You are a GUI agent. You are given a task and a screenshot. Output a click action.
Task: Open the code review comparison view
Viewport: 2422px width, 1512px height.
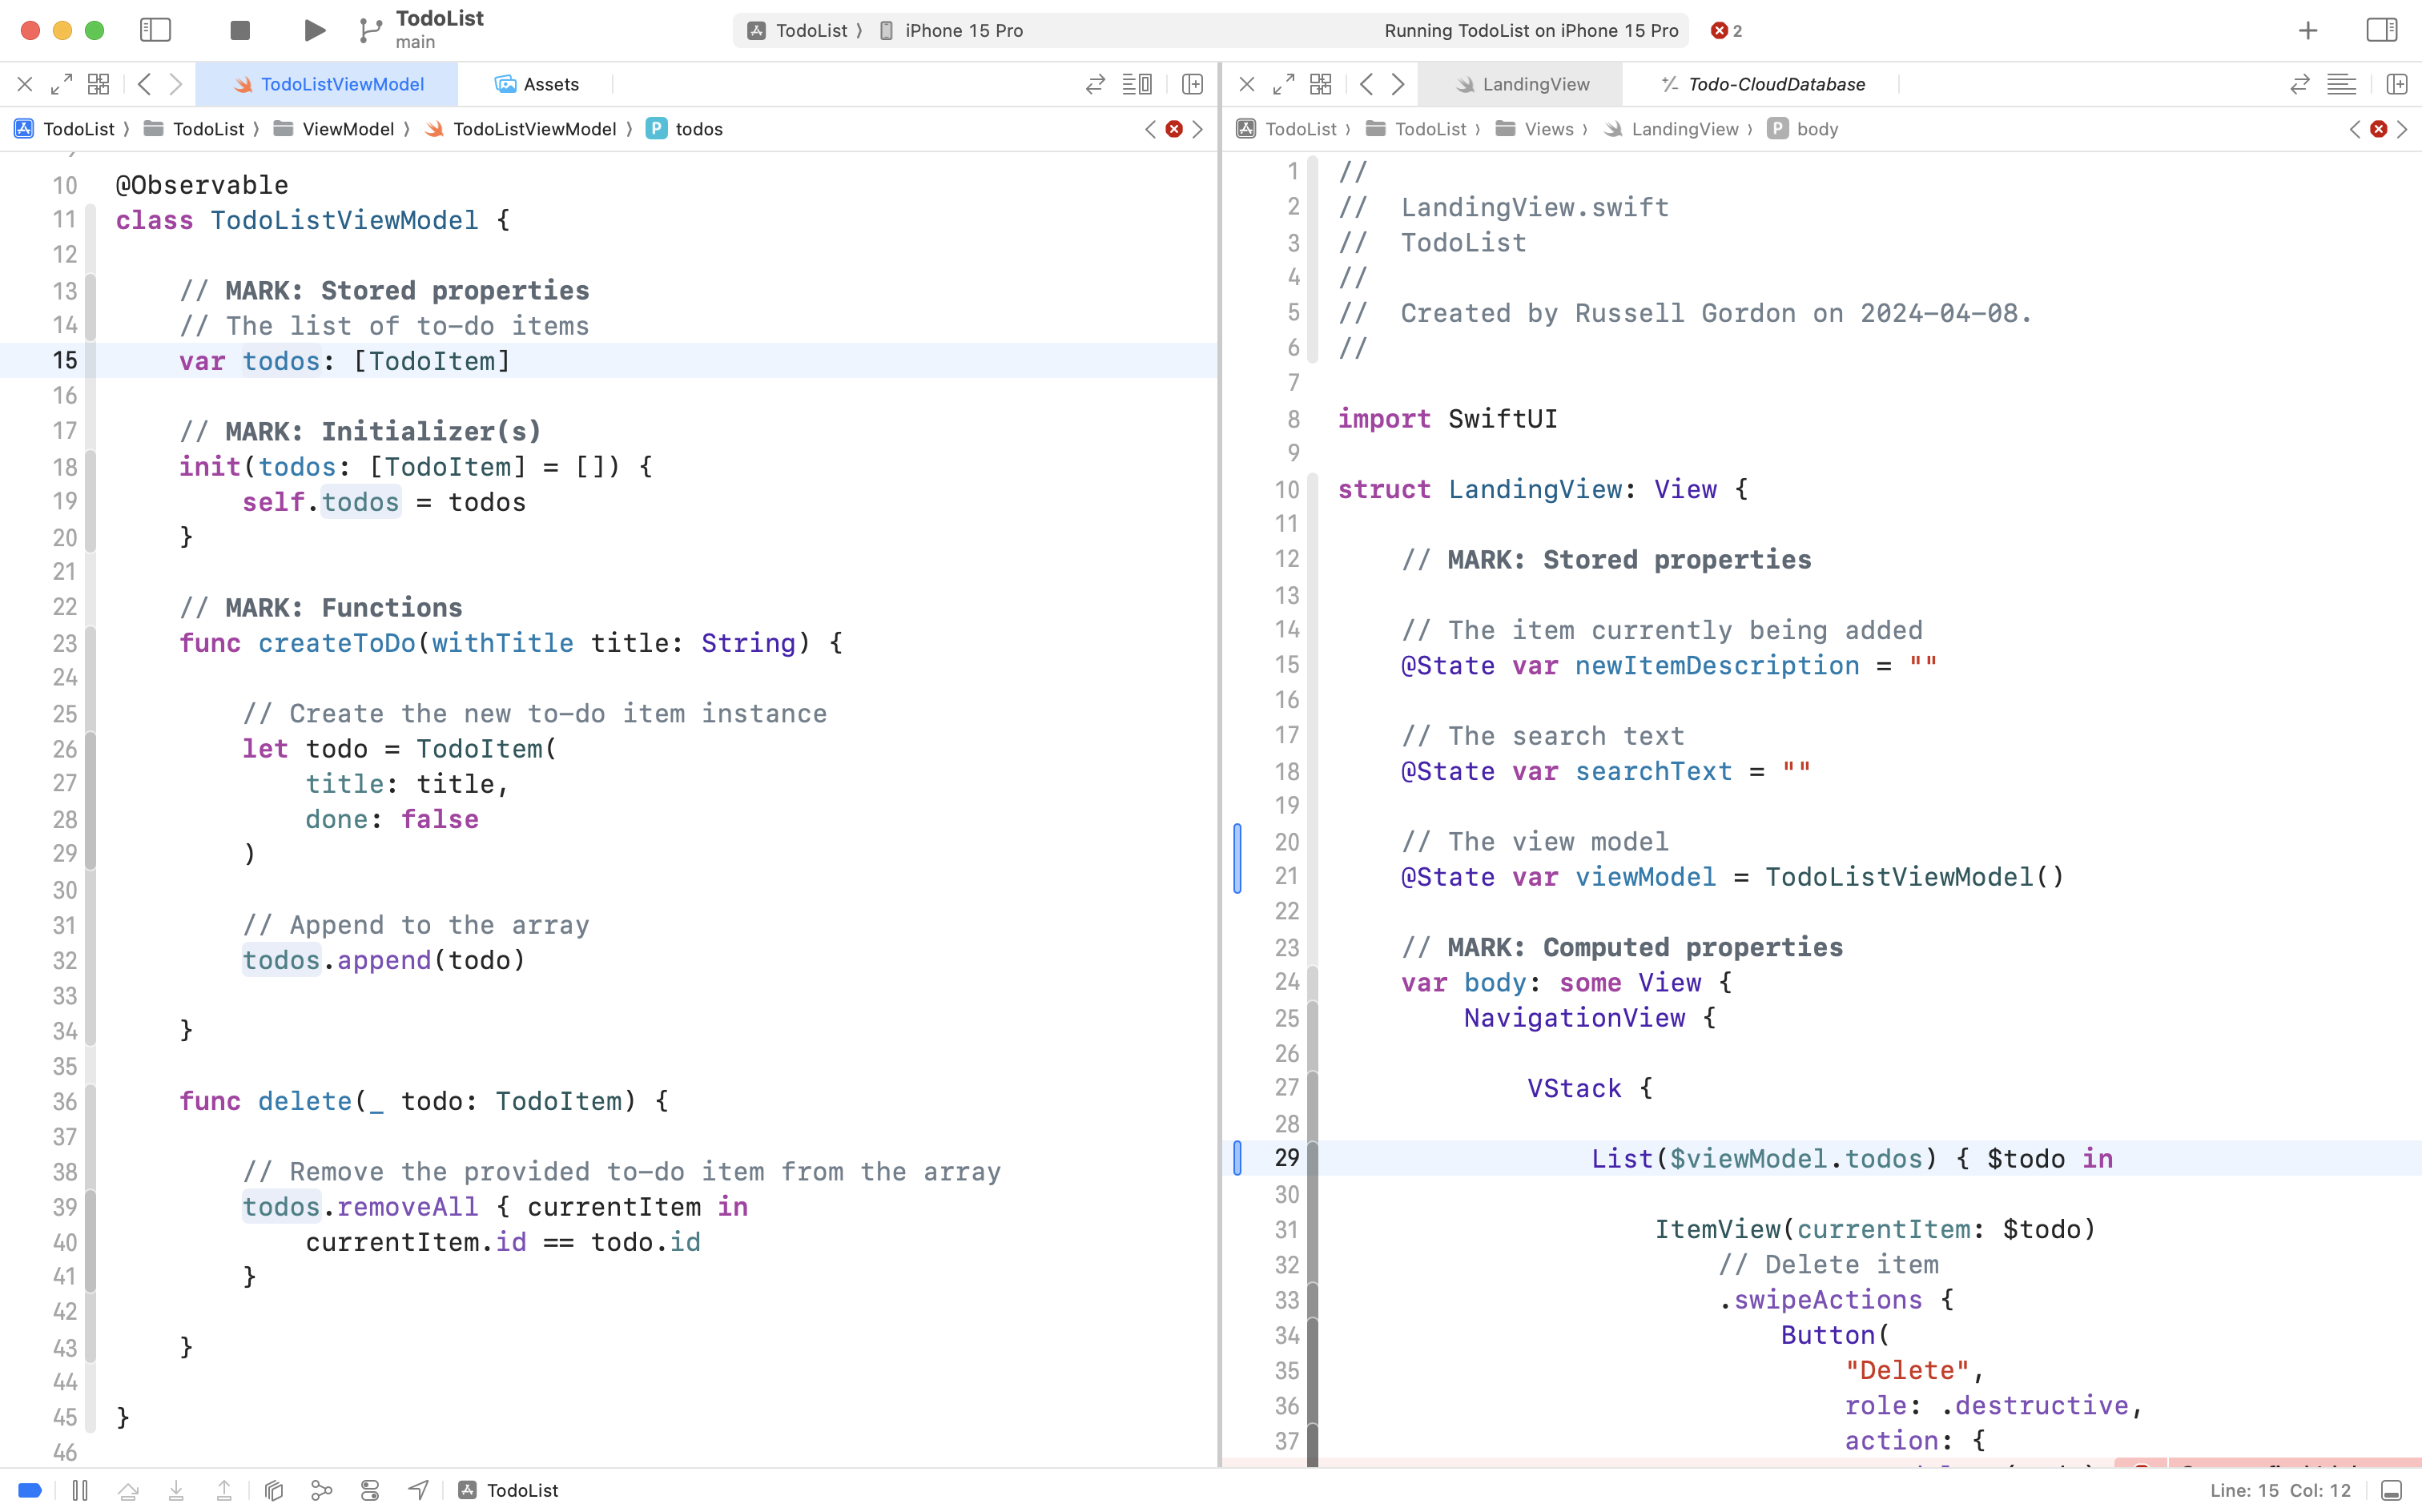[1095, 84]
